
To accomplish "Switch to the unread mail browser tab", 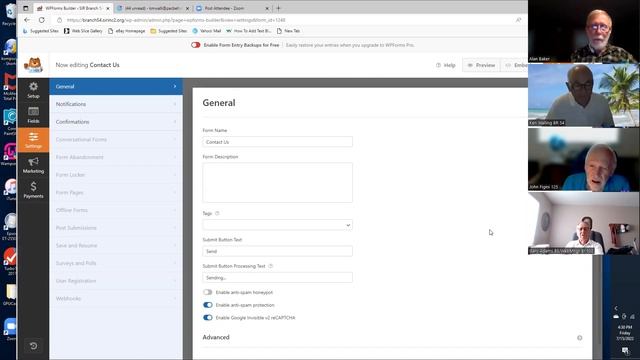I will pyautogui.click(x=153, y=8).
